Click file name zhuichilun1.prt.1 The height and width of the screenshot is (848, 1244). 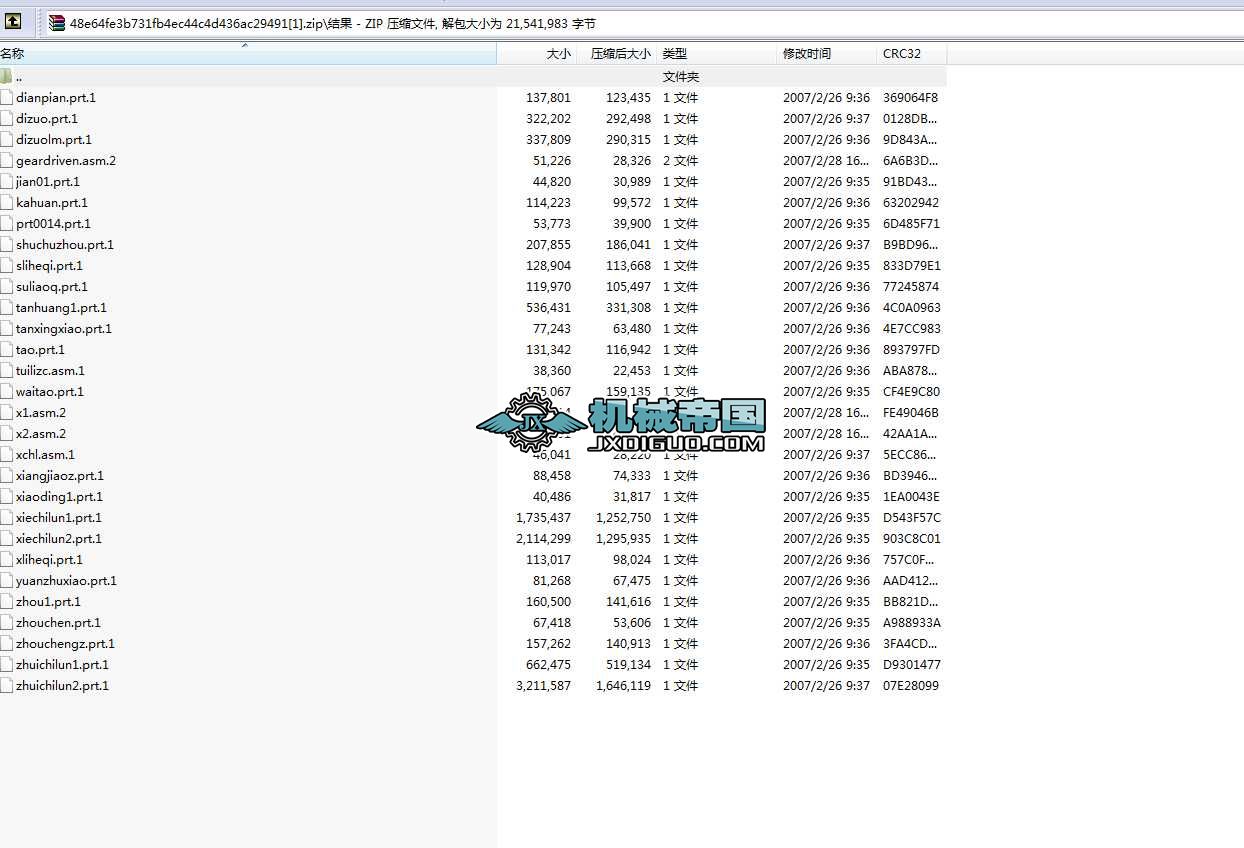coord(62,665)
